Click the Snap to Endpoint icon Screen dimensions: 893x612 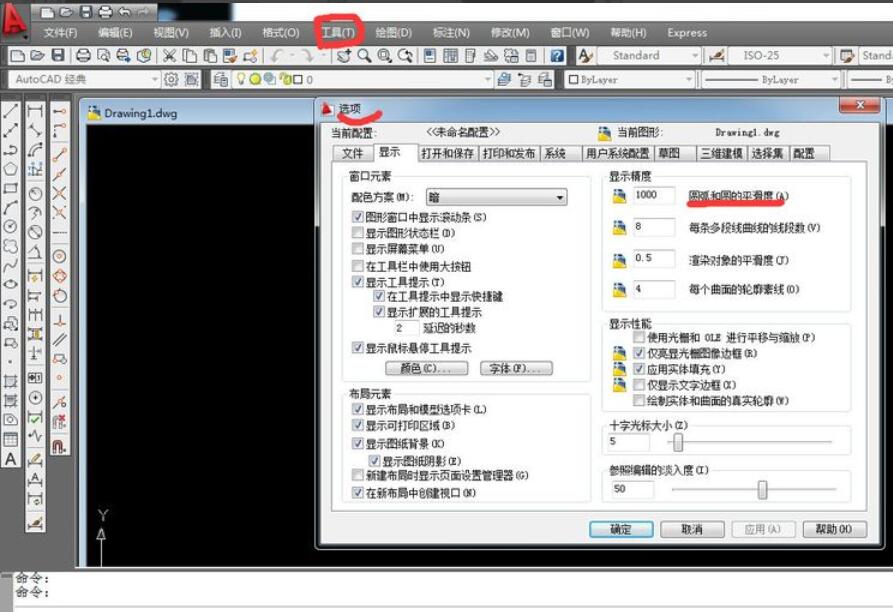[x=60, y=154]
